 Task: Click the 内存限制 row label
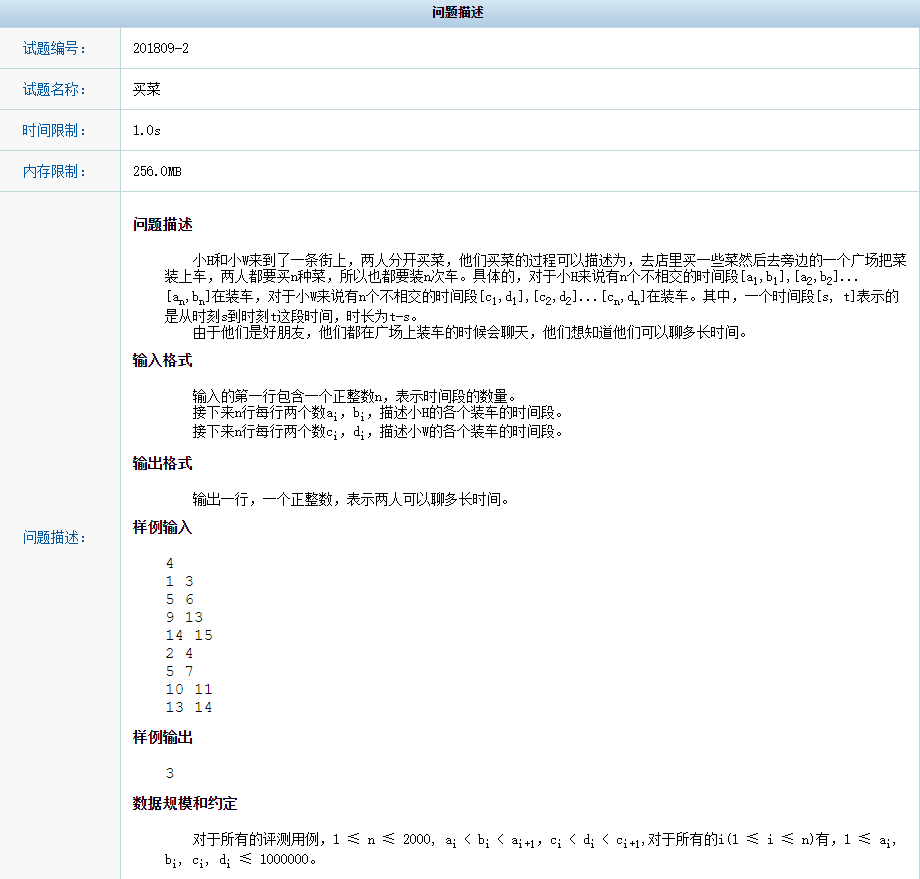52,170
